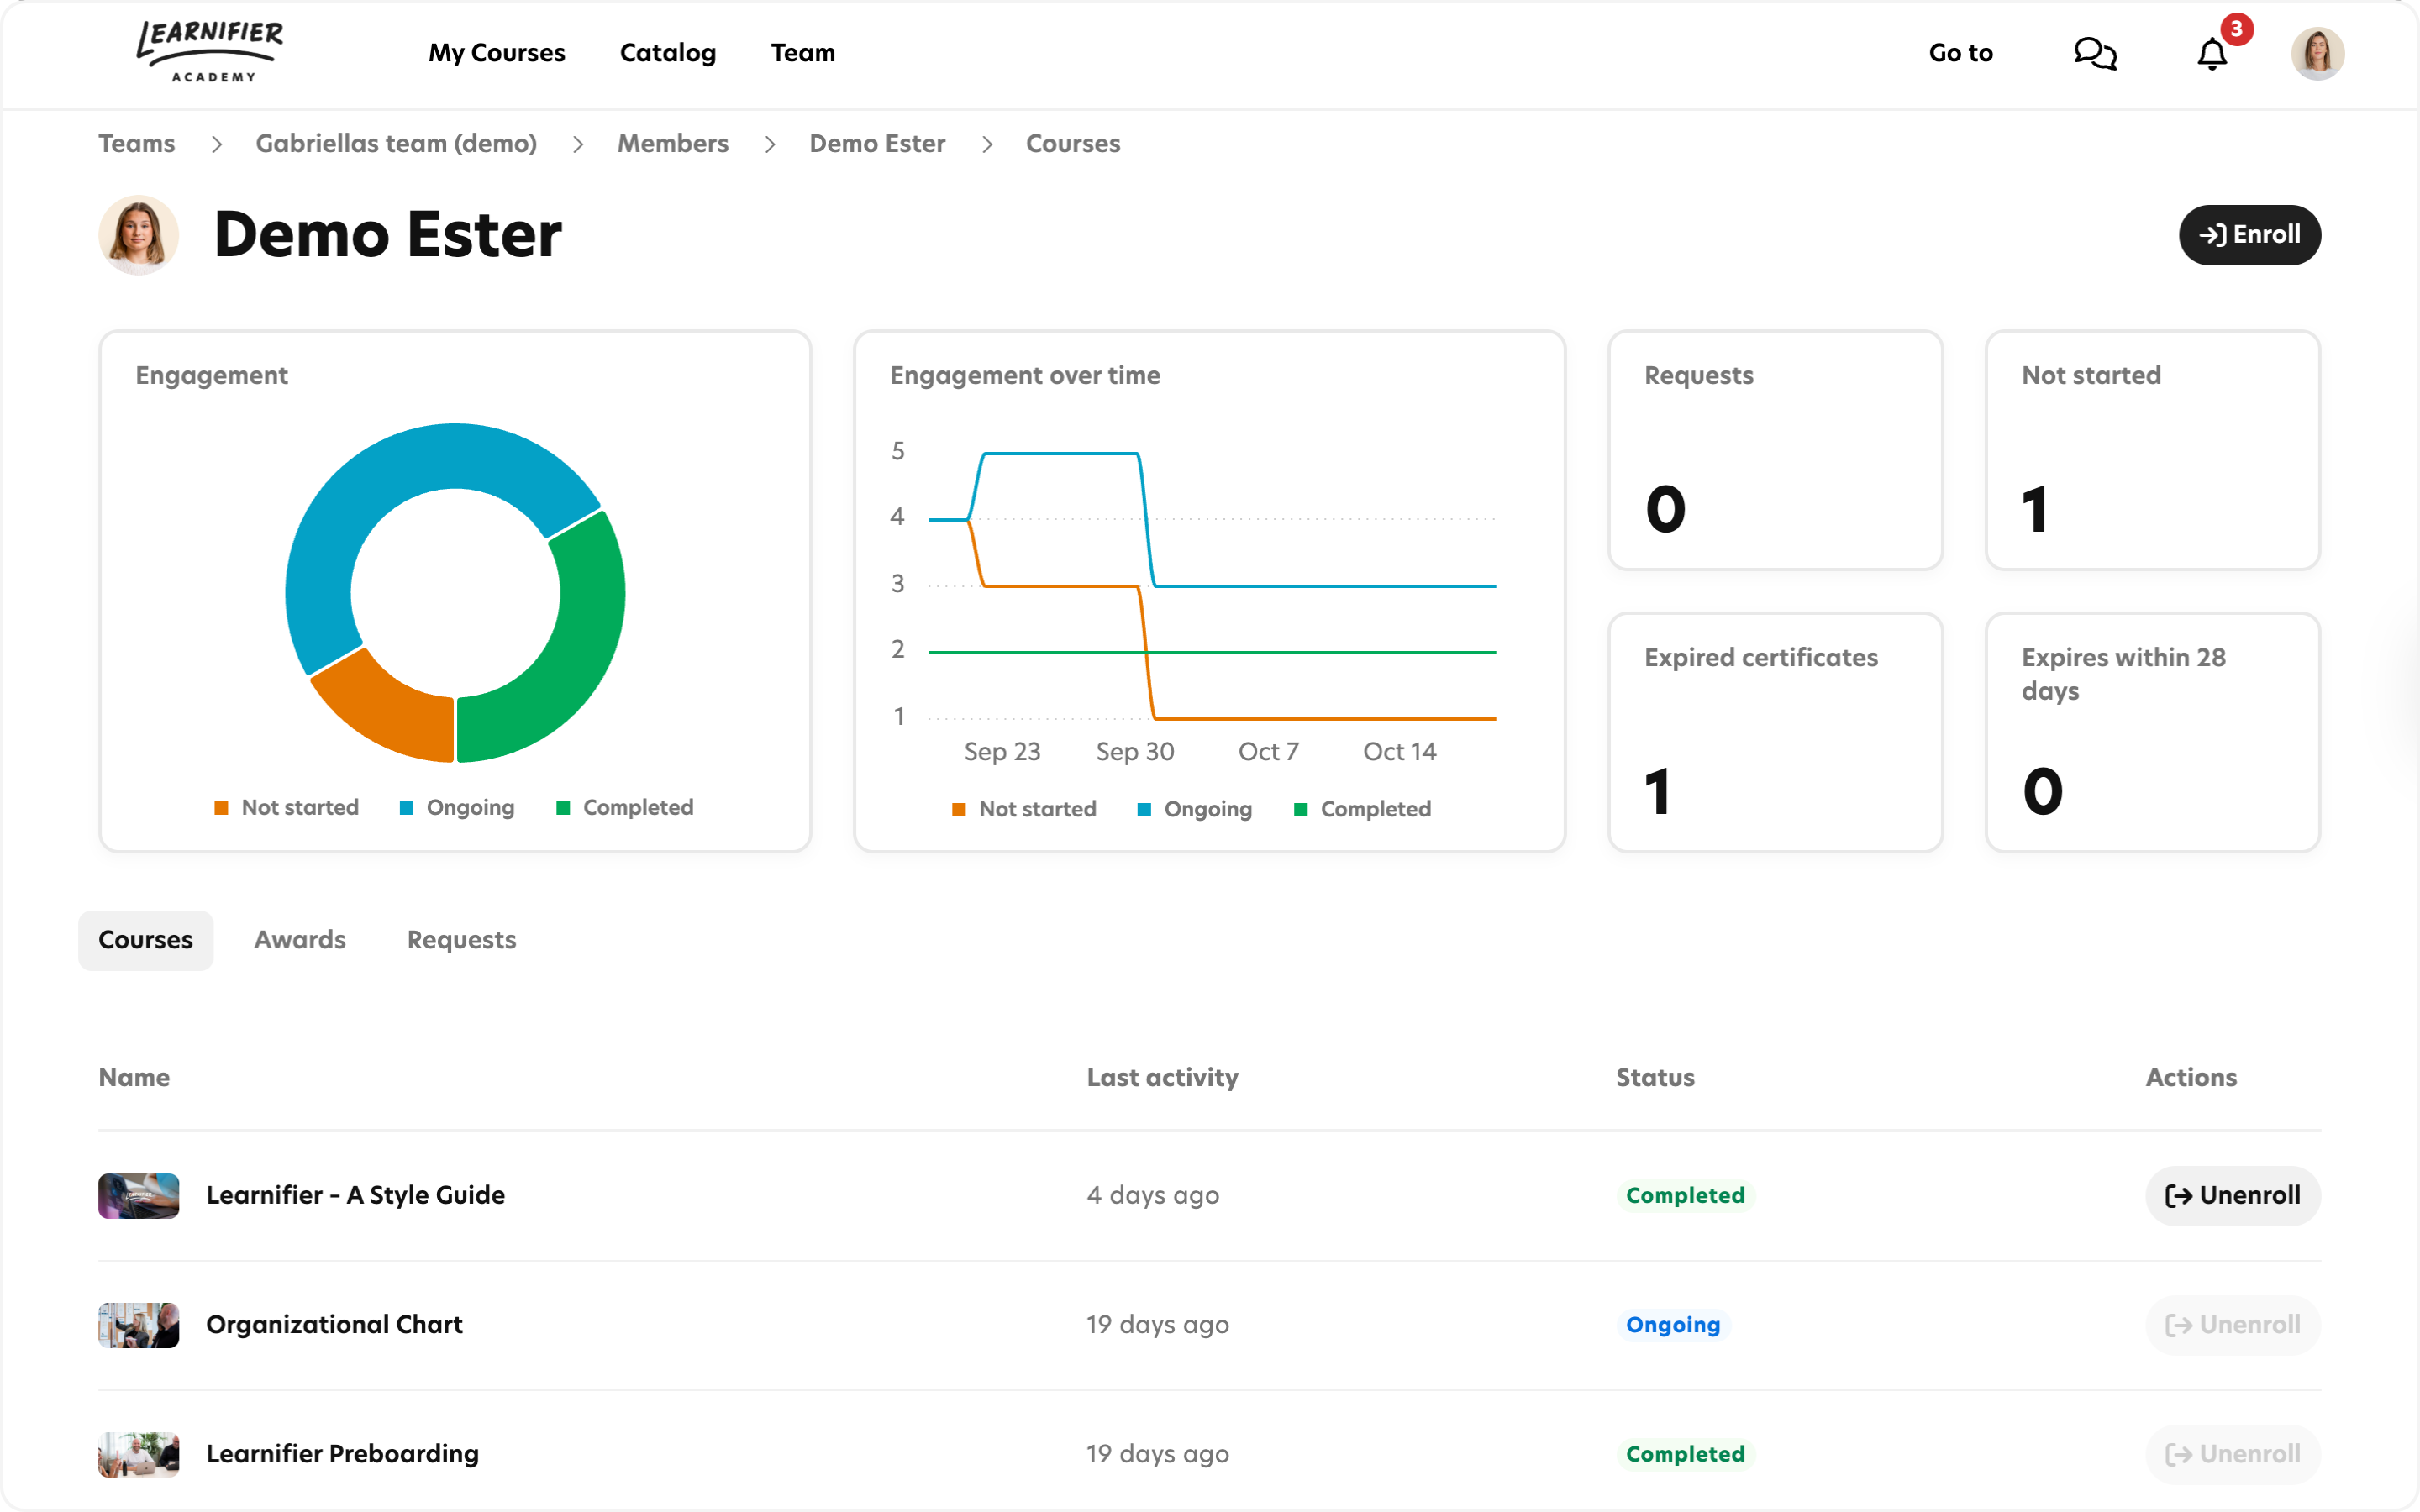Click the Enroll button

2249,235
